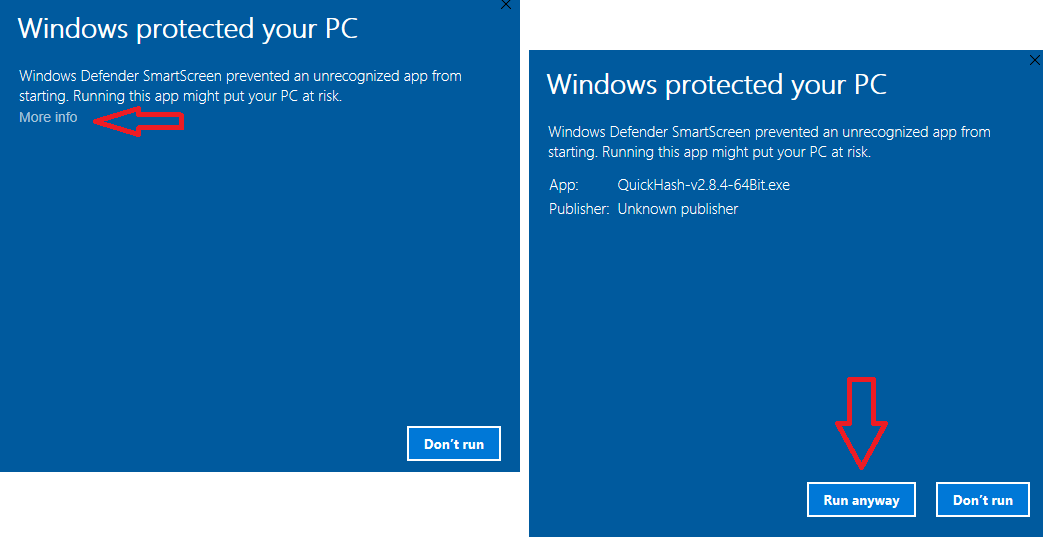This screenshot has height=543, width=1051.
Task: Click the right dialog's PC at risk line
Action: (709, 153)
